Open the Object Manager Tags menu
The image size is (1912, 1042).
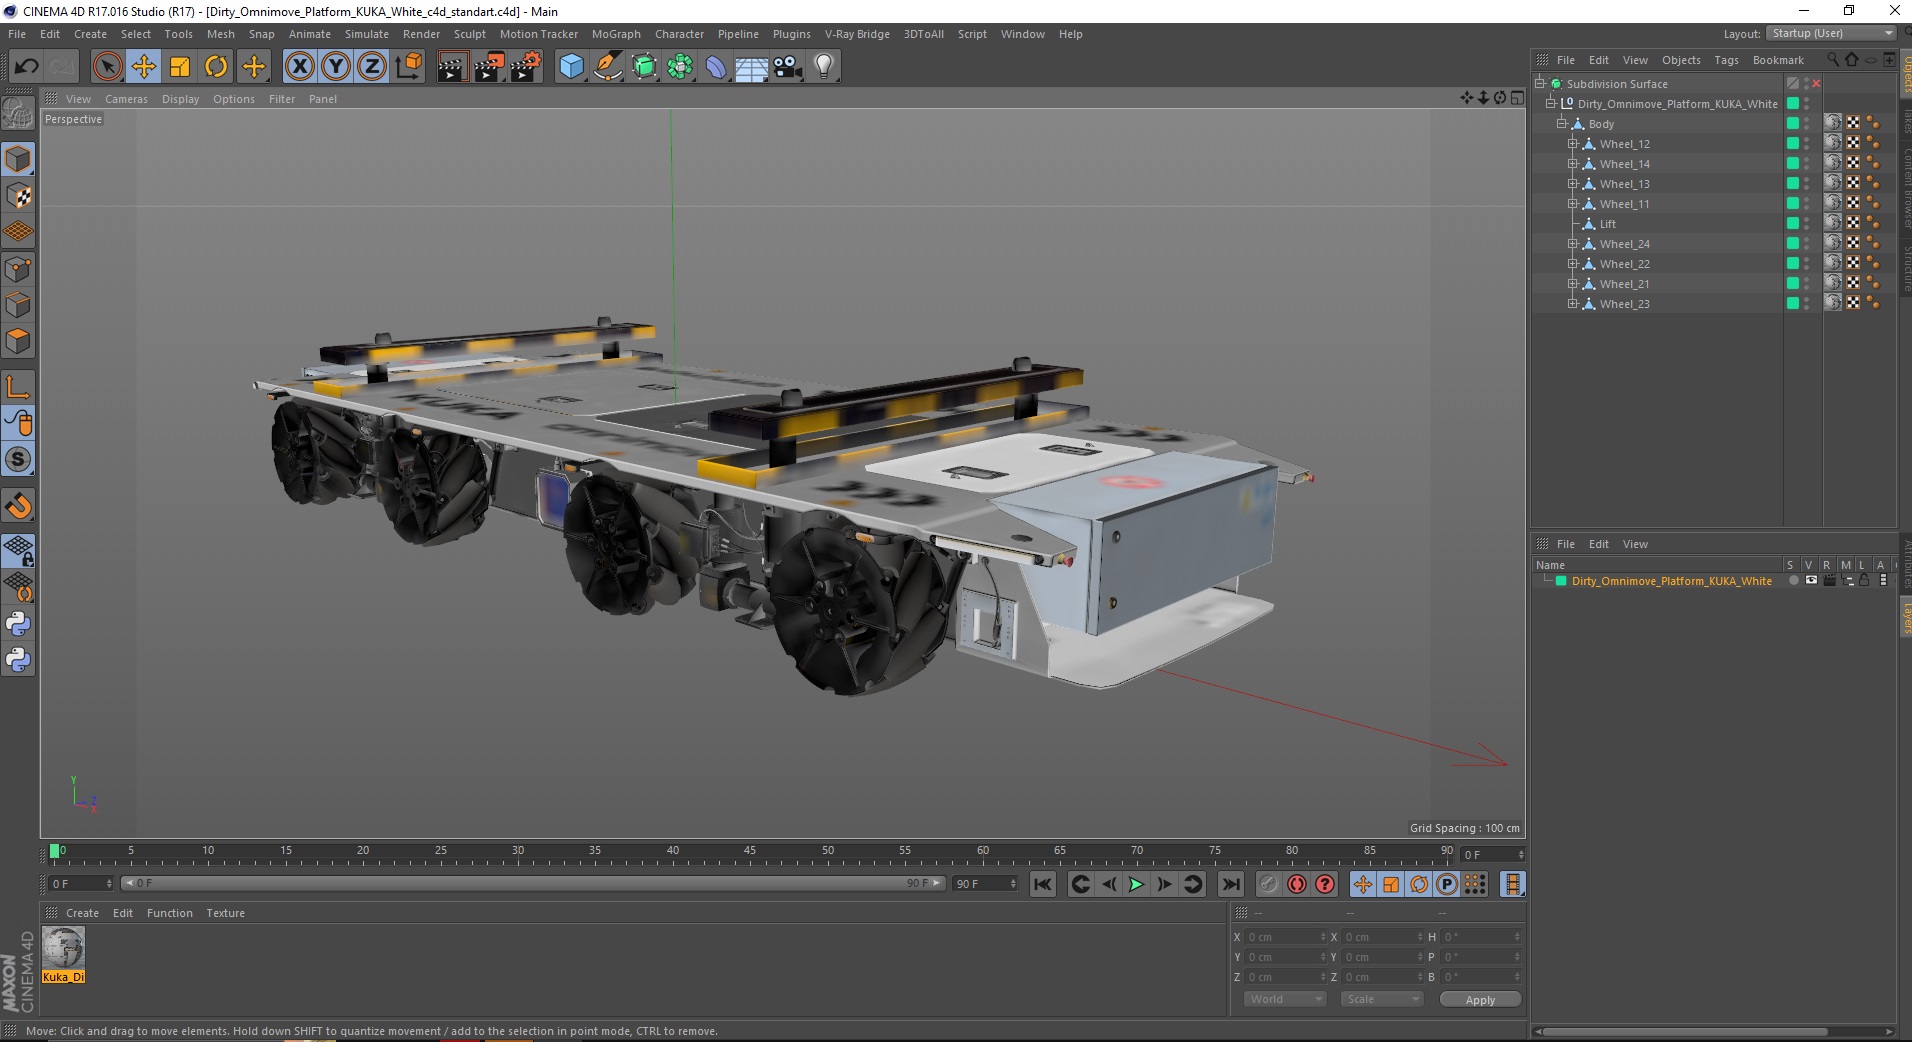[1726, 60]
